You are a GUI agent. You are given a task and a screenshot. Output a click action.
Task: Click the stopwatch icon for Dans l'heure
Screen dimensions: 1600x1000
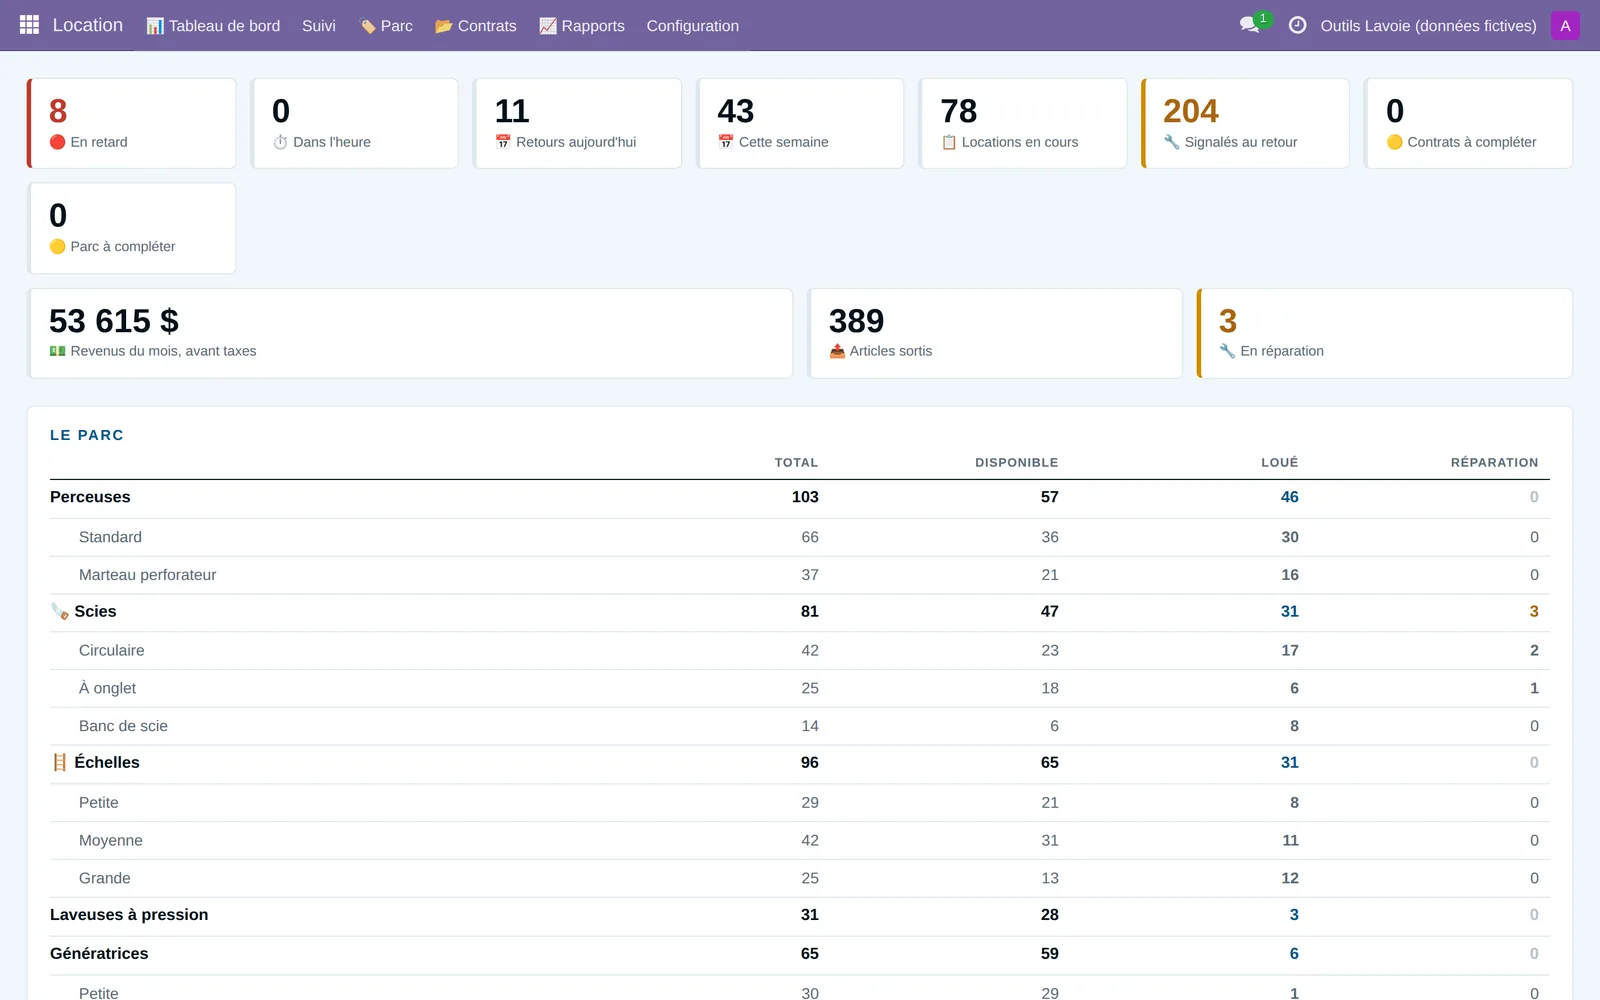coord(280,142)
